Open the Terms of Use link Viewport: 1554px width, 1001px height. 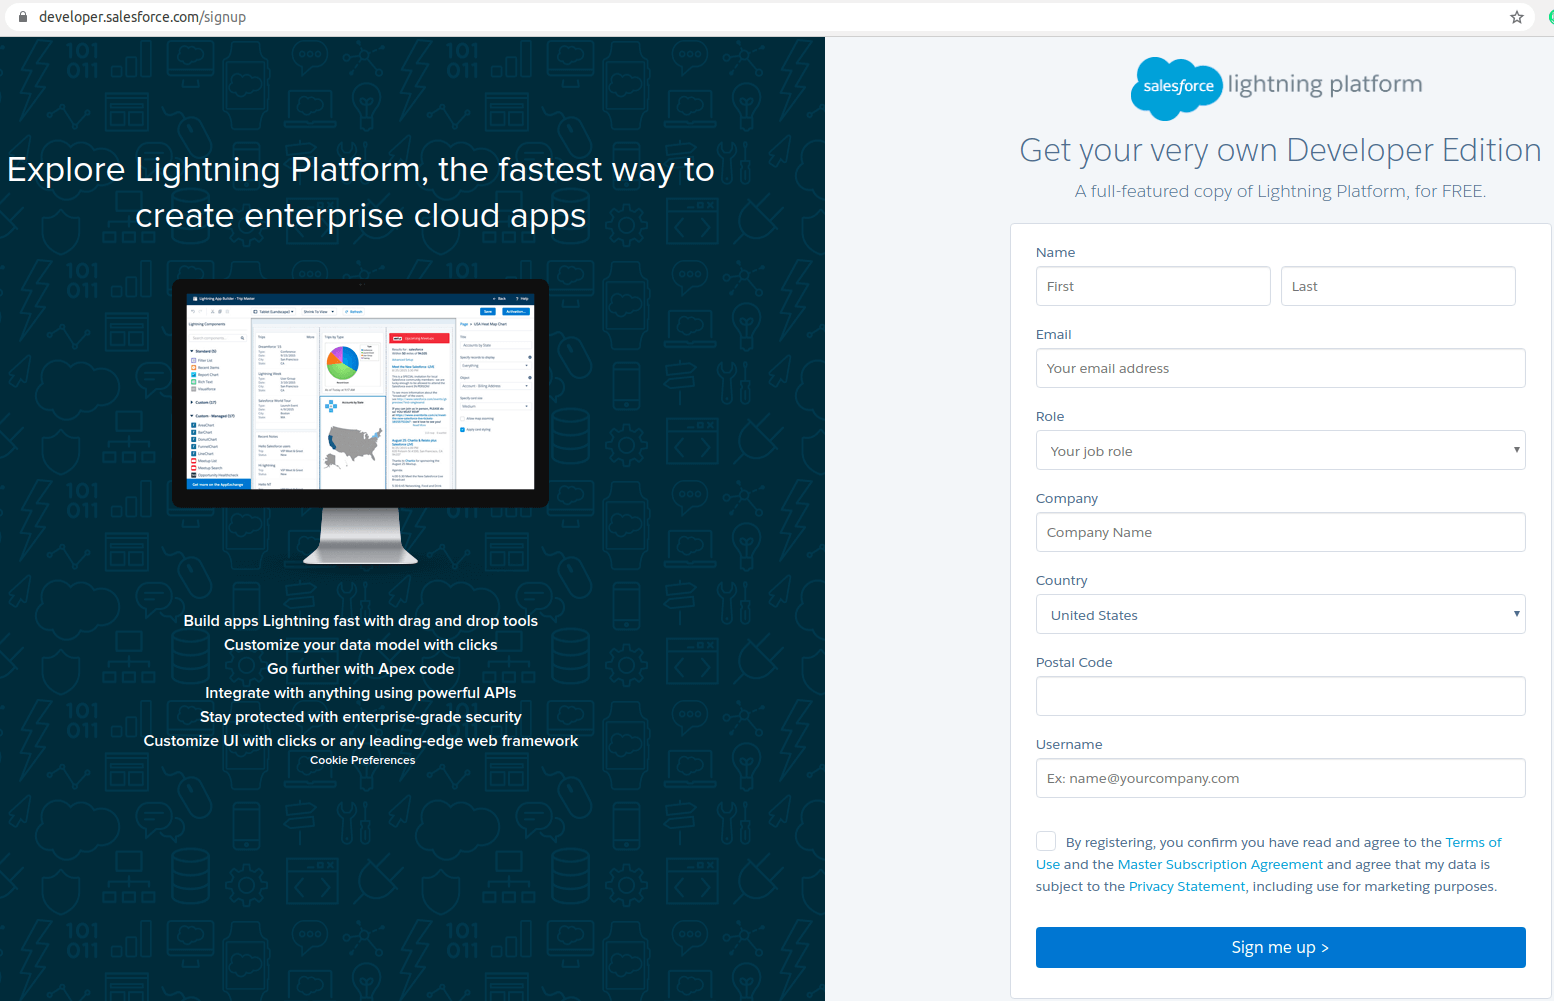[1472, 842]
